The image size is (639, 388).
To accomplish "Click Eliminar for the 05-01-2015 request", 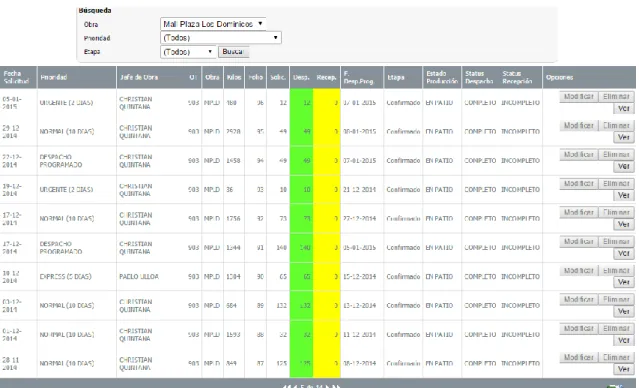I will (x=616, y=97).
